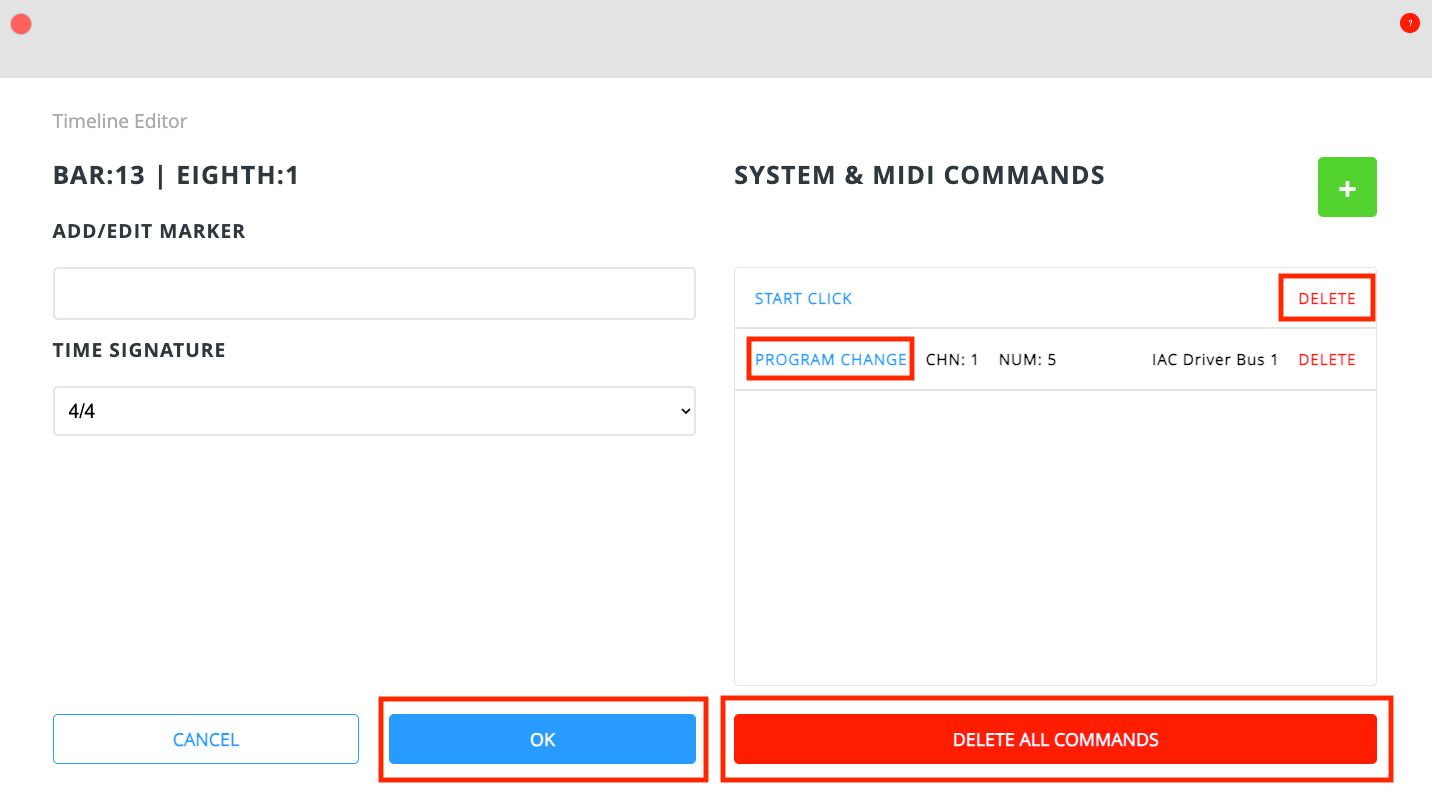
Task: Open the START CLICK command
Action: (803, 299)
